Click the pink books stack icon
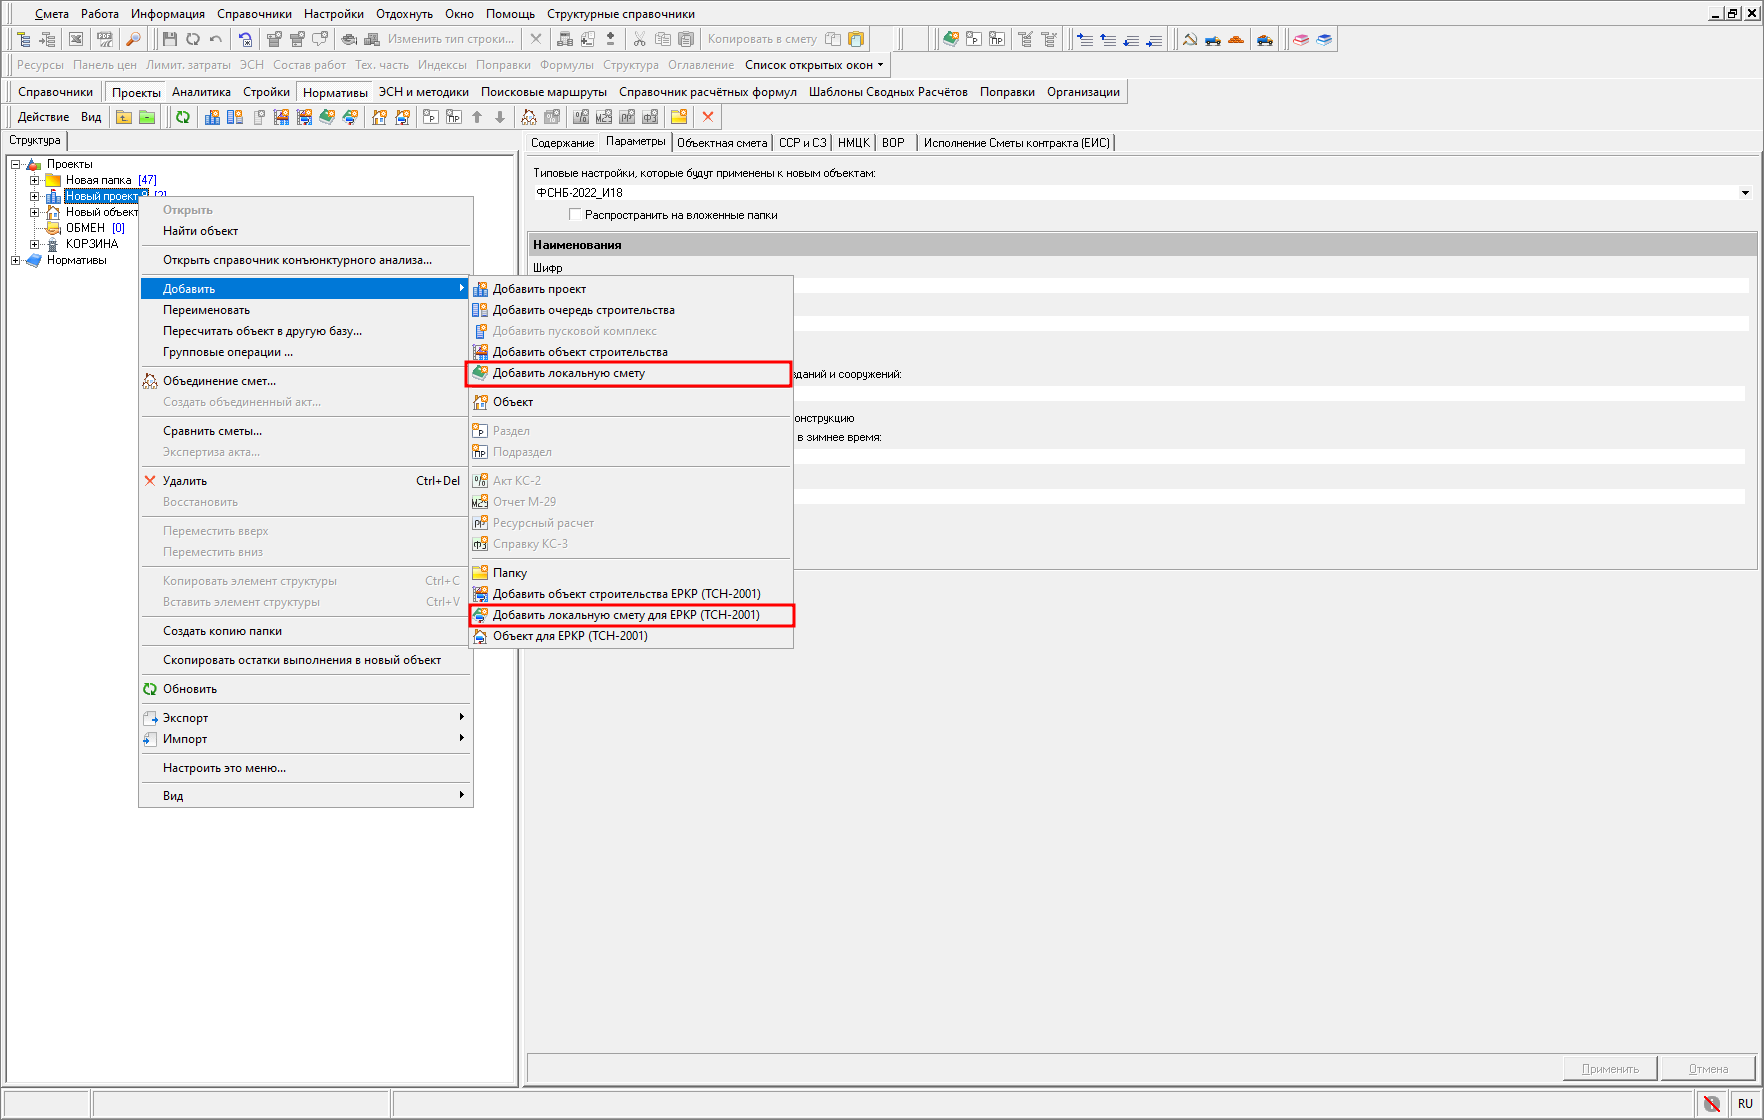Viewport: 1764px width, 1120px height. (x=1301, y=39)
